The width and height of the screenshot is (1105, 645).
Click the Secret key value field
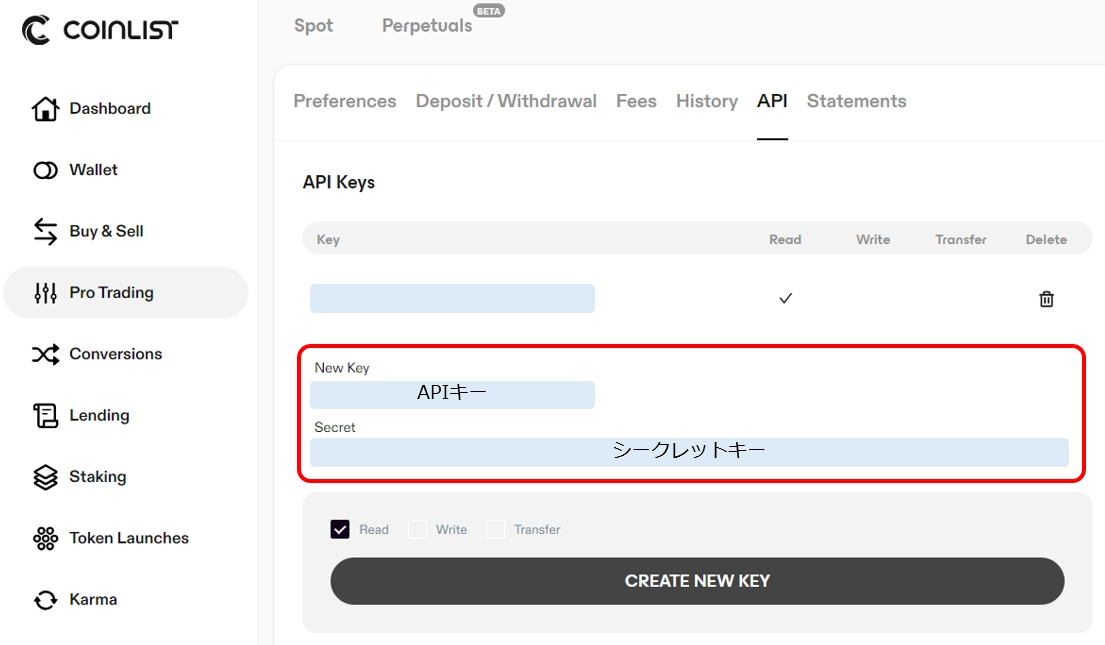(x=689, y=452)
